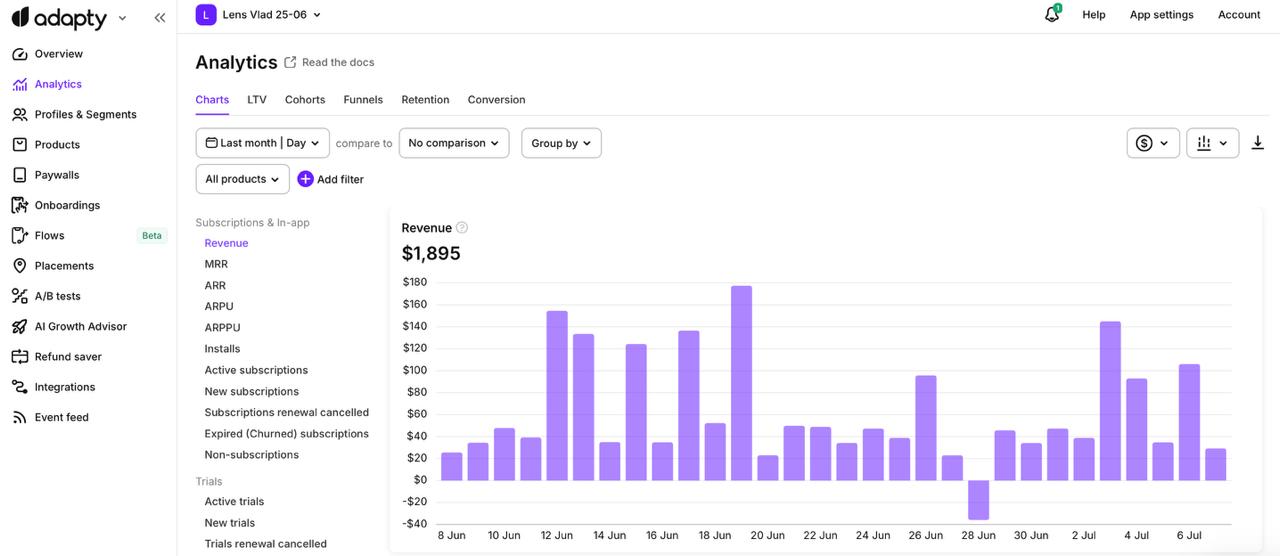This screenshot has height=556, width=1280.
Task: Open the All products filter dropdown
Action: point(243,179)
